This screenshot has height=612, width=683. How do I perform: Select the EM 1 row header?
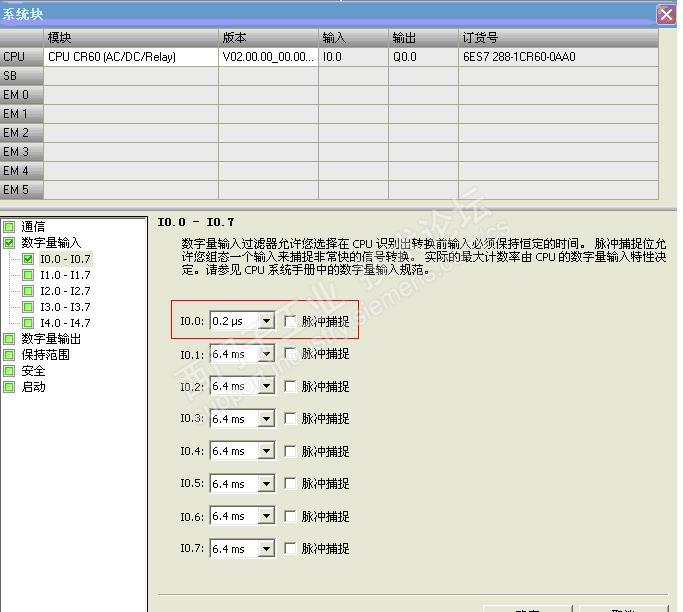point(21,114)
